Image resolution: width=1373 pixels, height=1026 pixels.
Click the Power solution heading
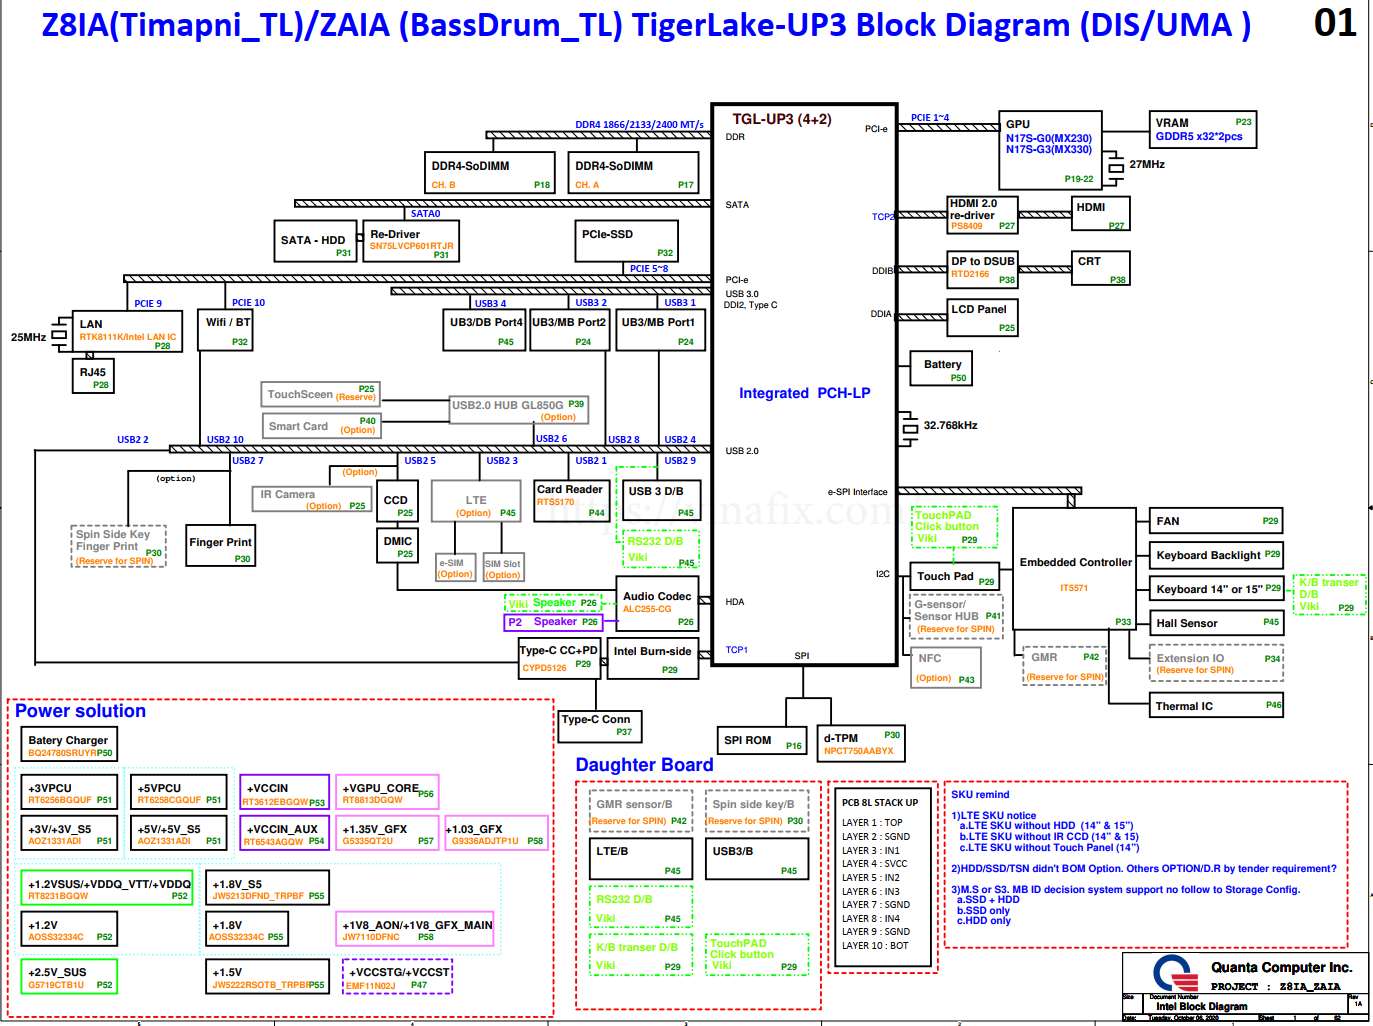click(81, 711)
